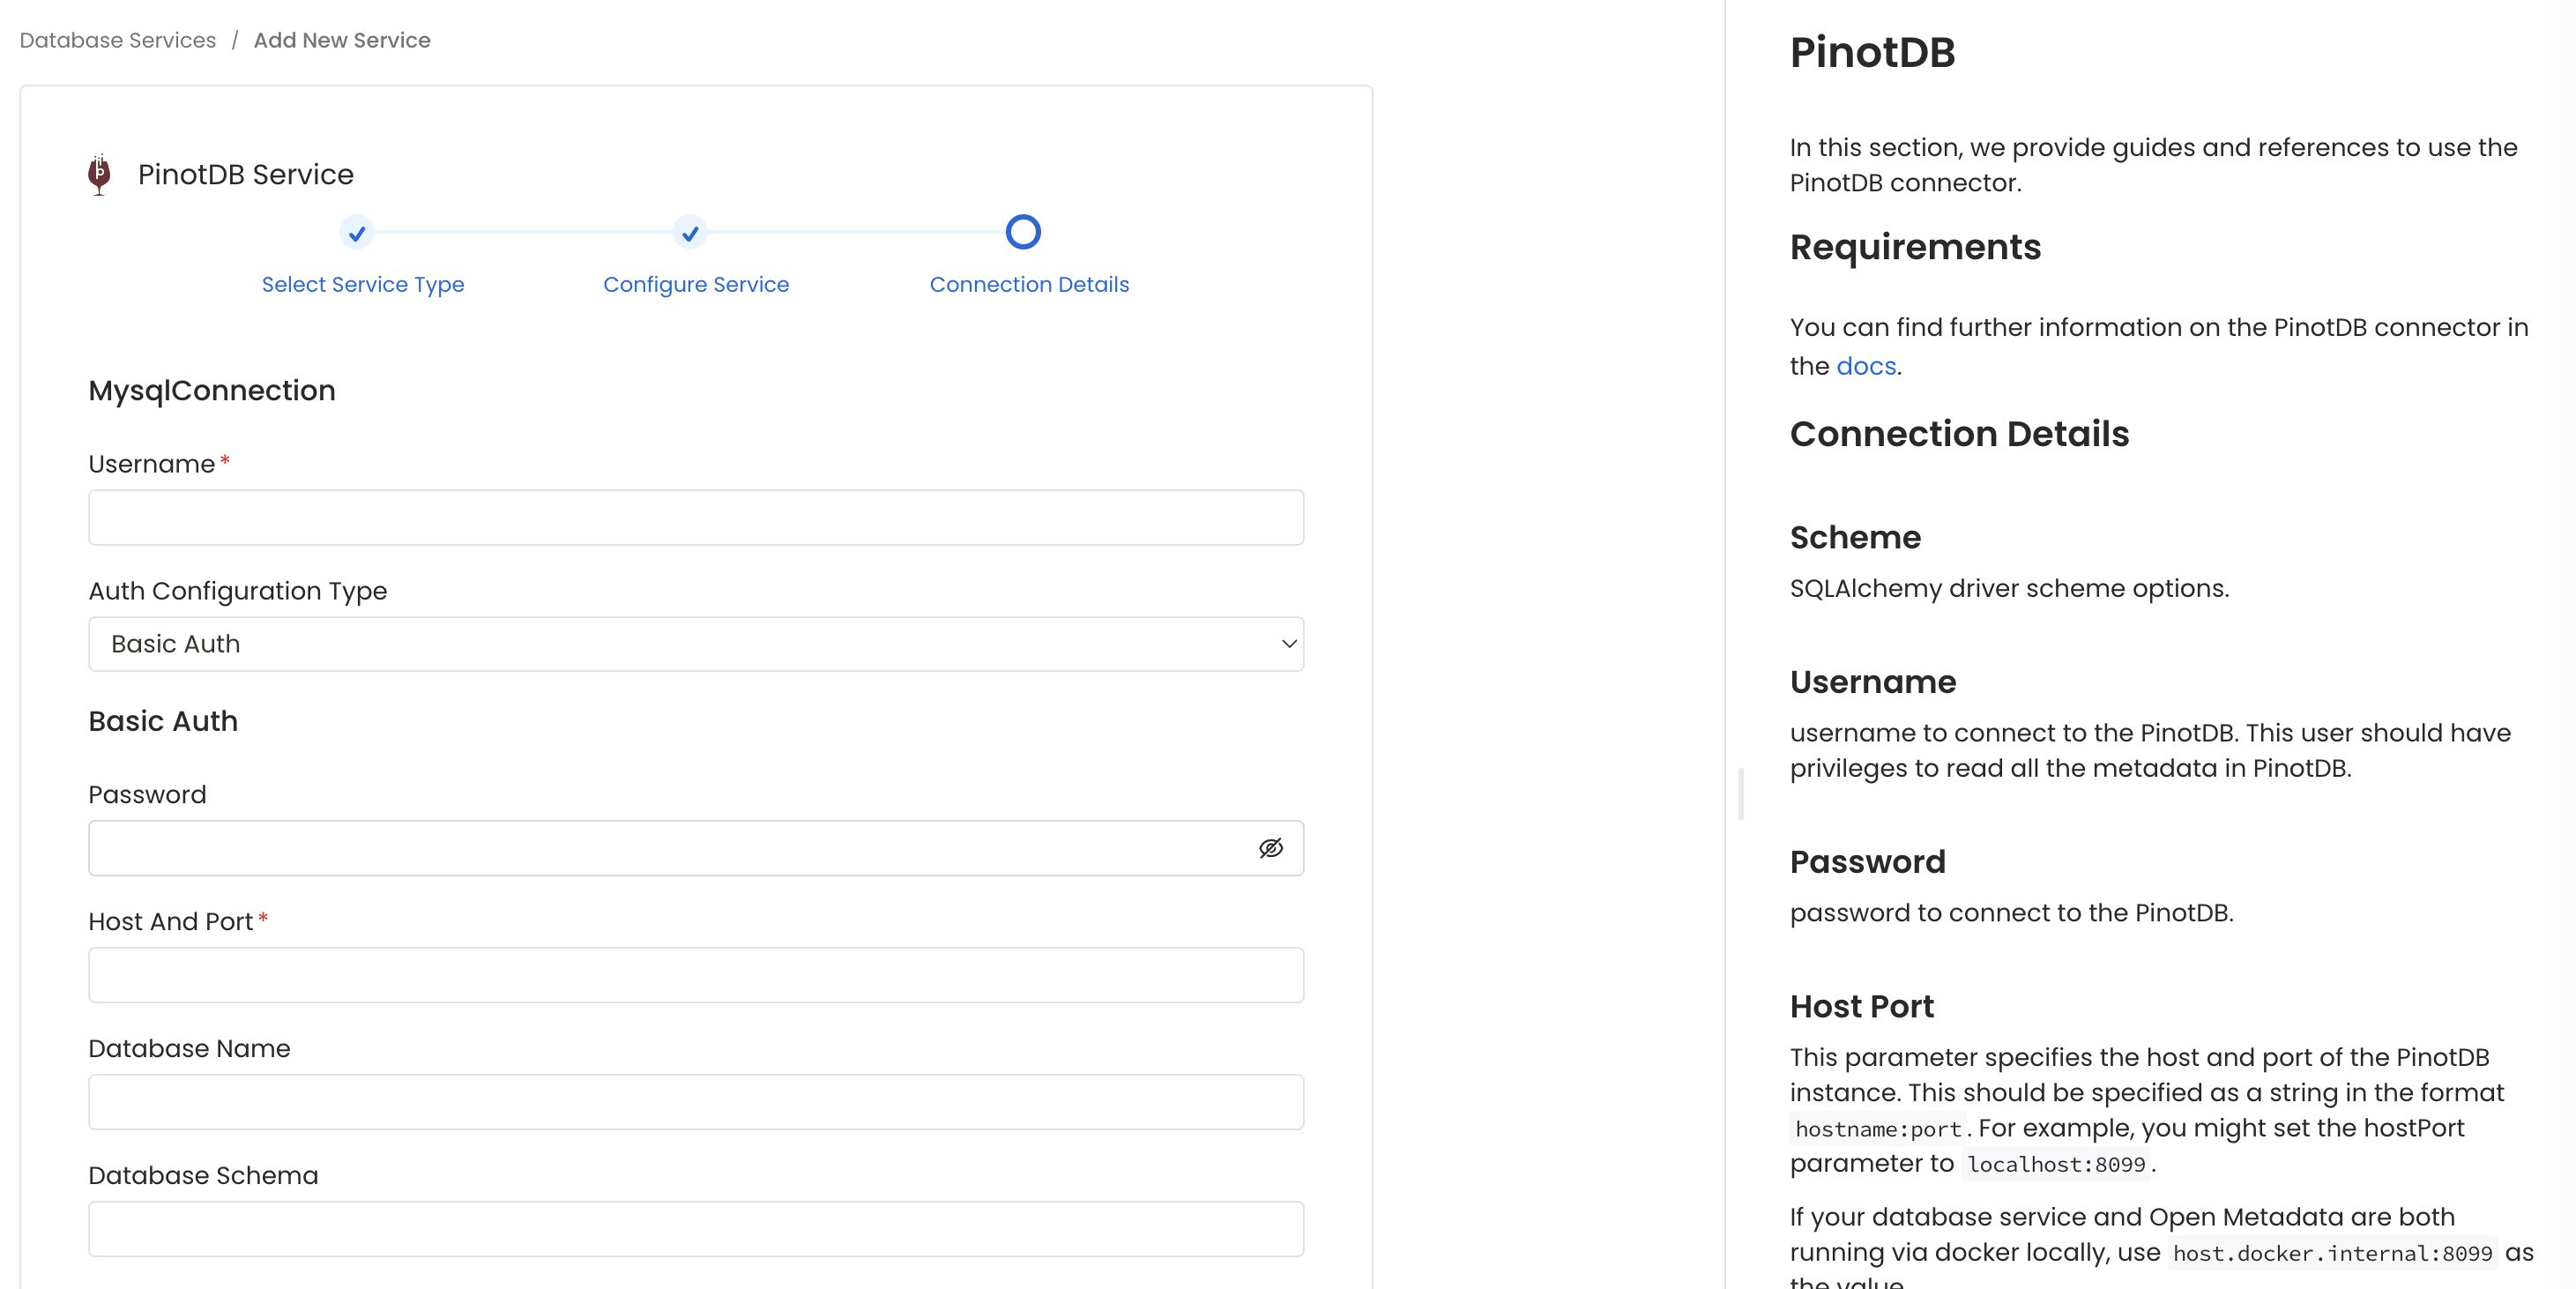Expand the Basic Auth selector chevron
Screen dimensions: 2576x1289
point(1288,644)
